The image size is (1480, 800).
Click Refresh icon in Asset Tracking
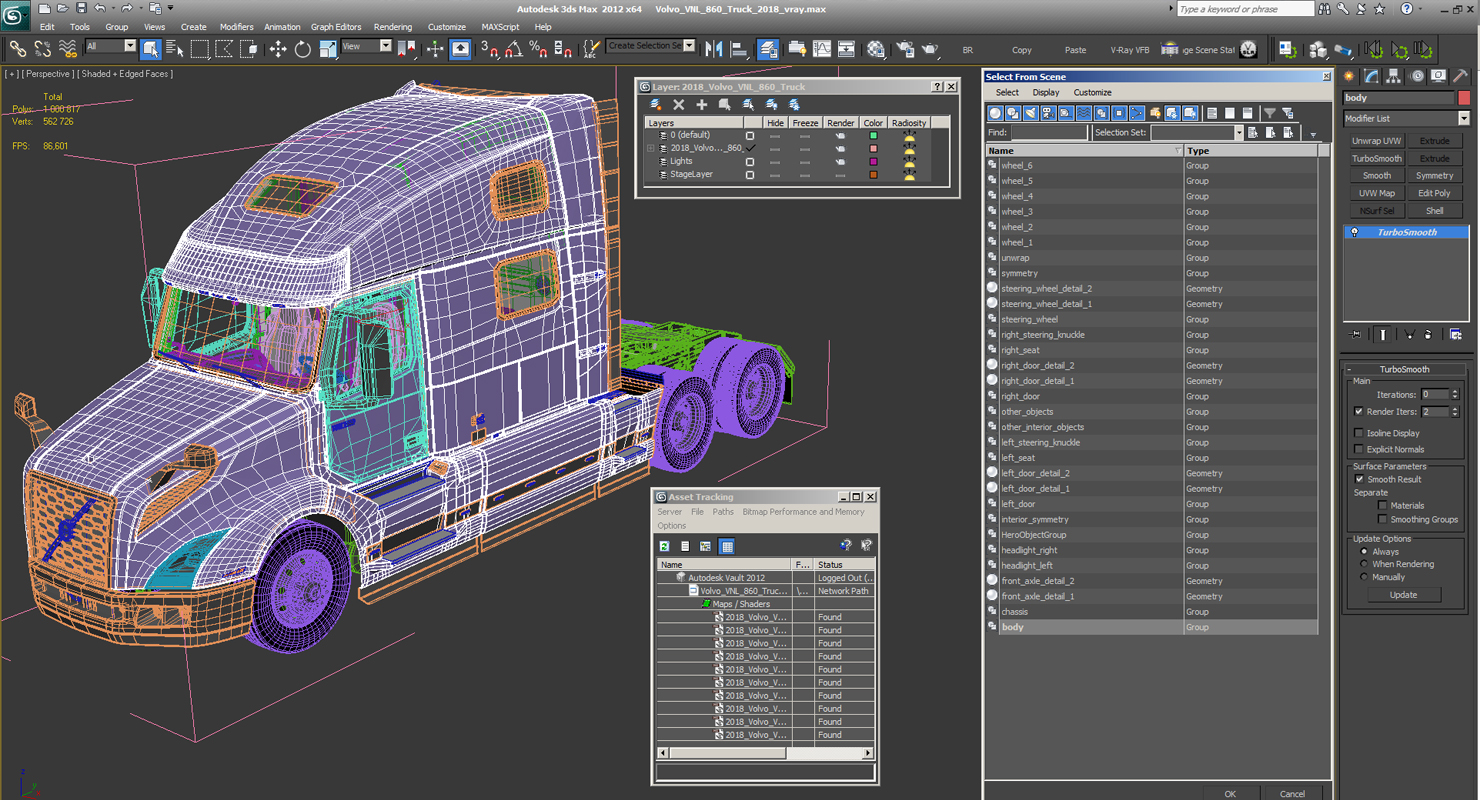664,545
